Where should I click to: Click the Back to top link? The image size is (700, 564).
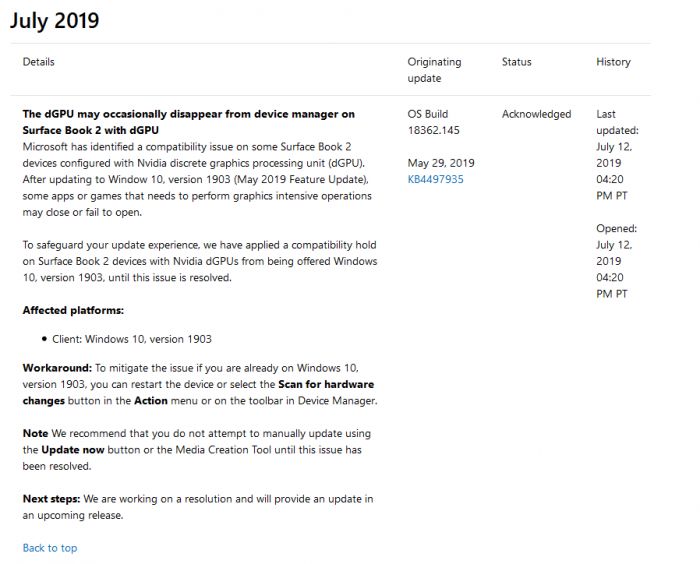click(x=50, y=548)
